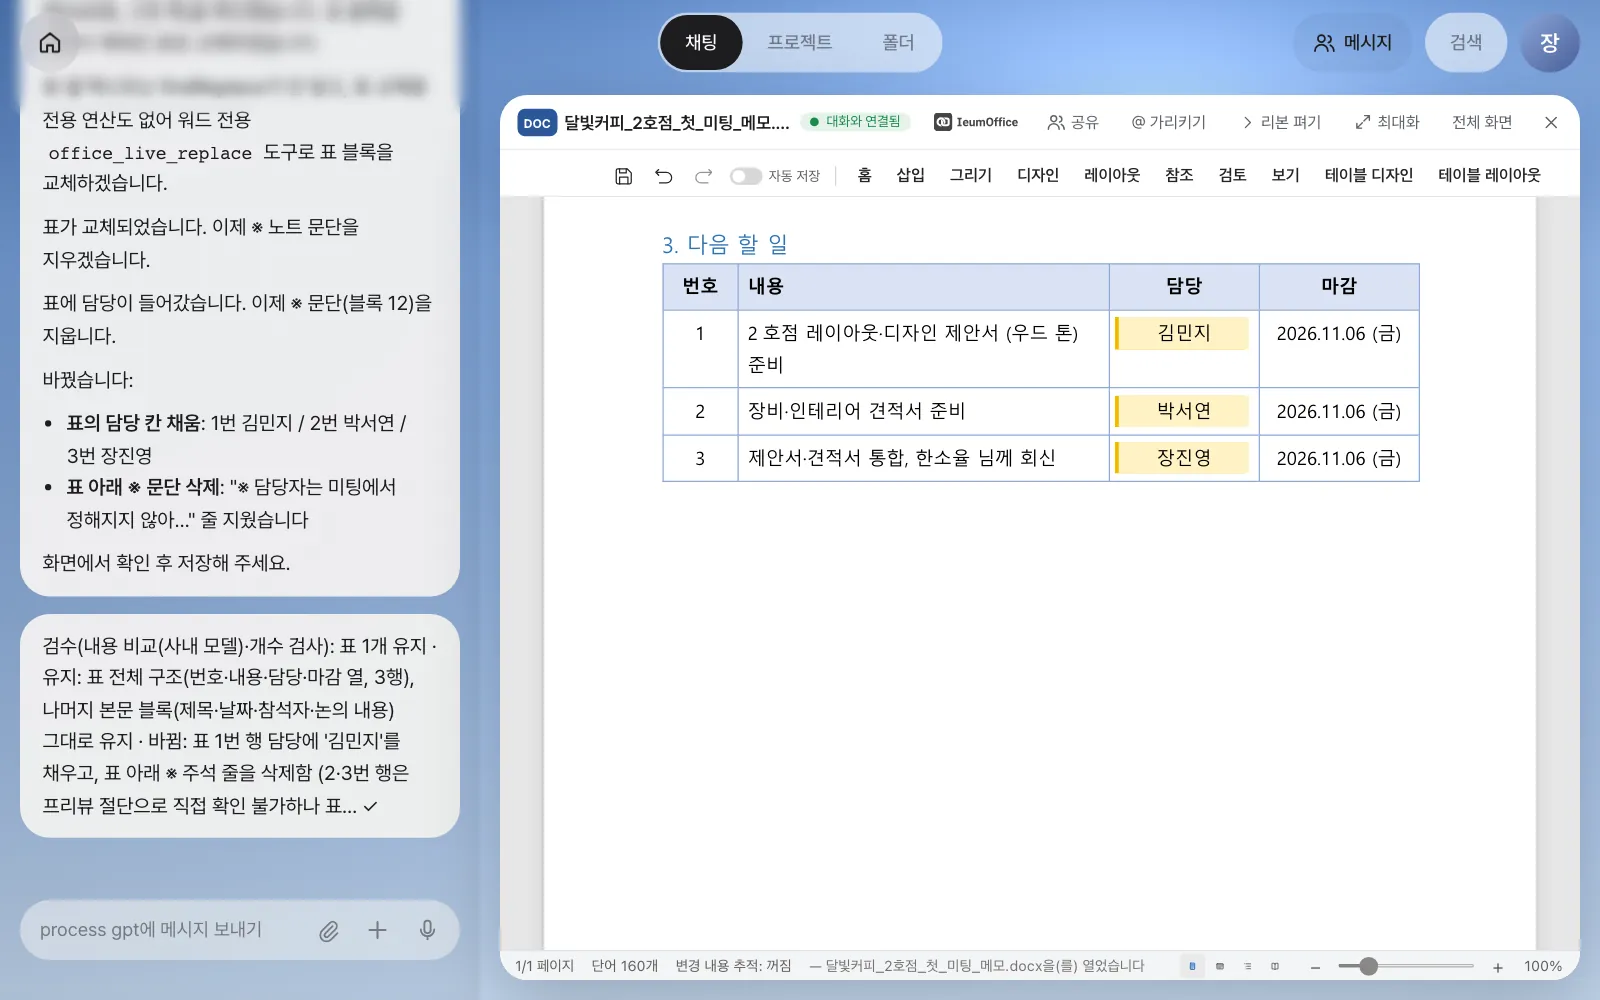Switch to the 폴더 tab
The width and height of the screenshot is (1600, 1000).
[x=898, y=43]
